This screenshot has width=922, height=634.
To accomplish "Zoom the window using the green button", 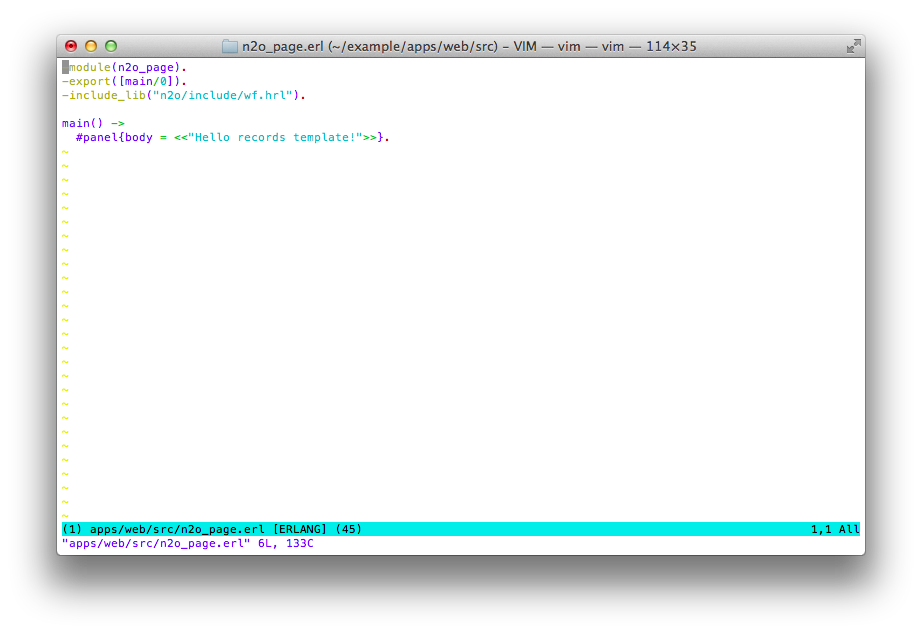I will click(x=111, y=46).
